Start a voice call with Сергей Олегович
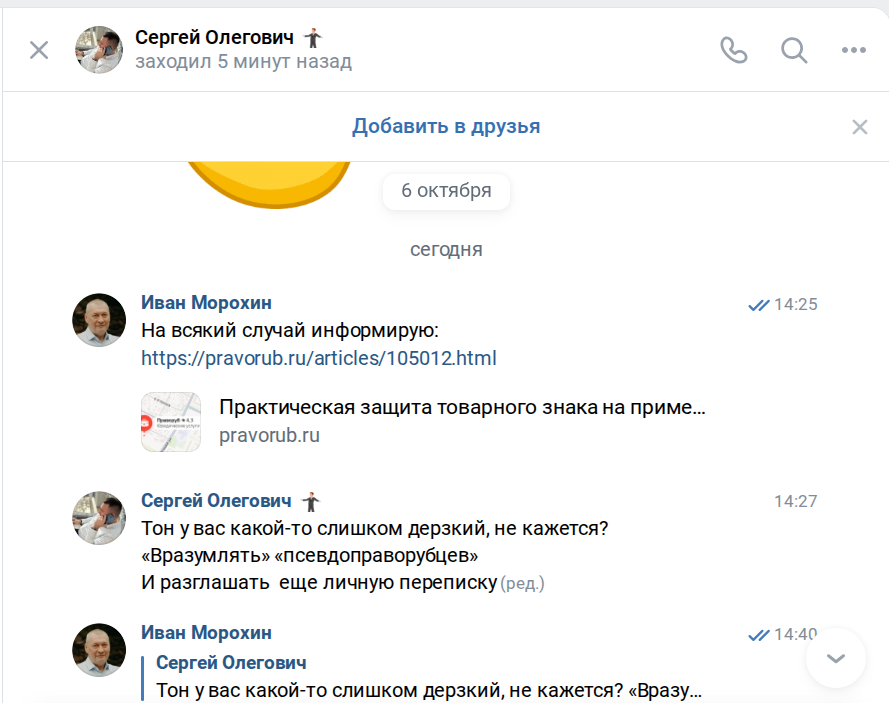This screenshot has height=703, width=889. (x=733, y=50)
